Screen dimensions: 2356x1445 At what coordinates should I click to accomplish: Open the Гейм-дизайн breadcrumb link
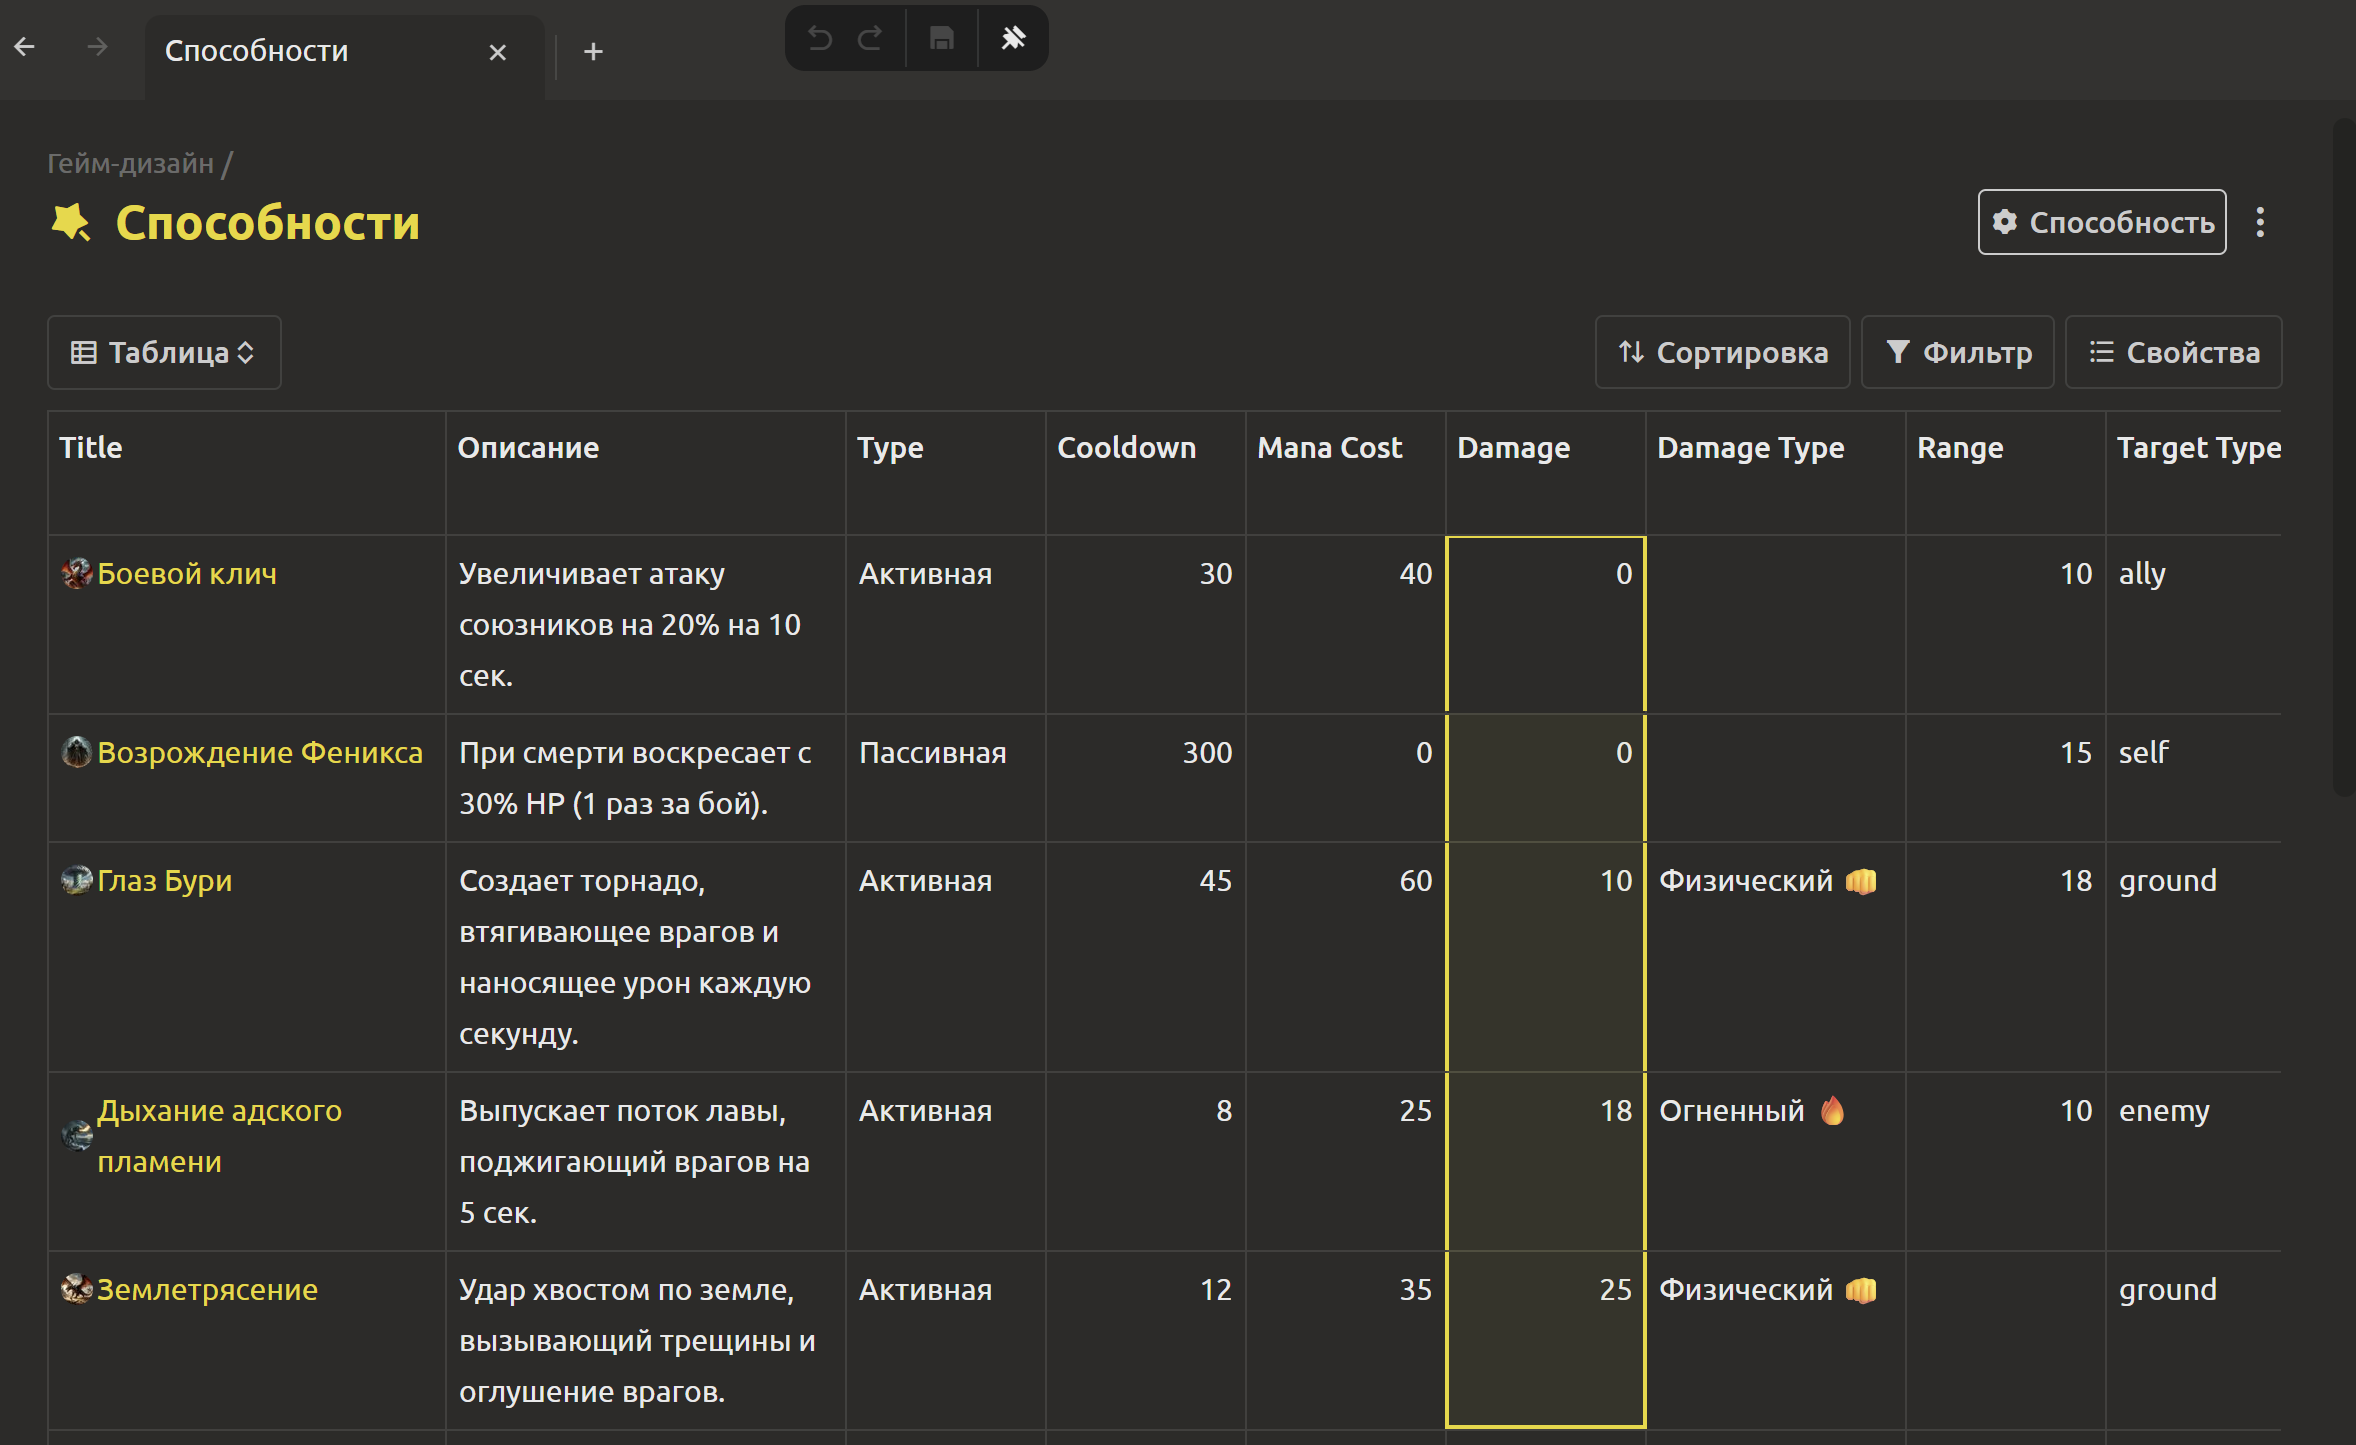point(130,163)
